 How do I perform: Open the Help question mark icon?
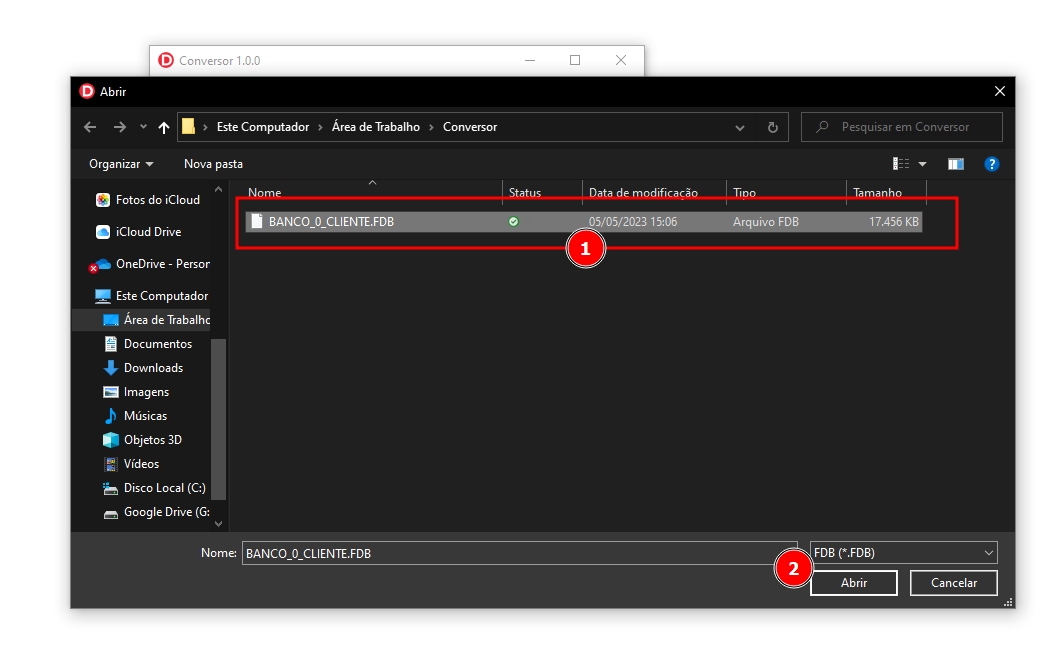coord(991,164)
